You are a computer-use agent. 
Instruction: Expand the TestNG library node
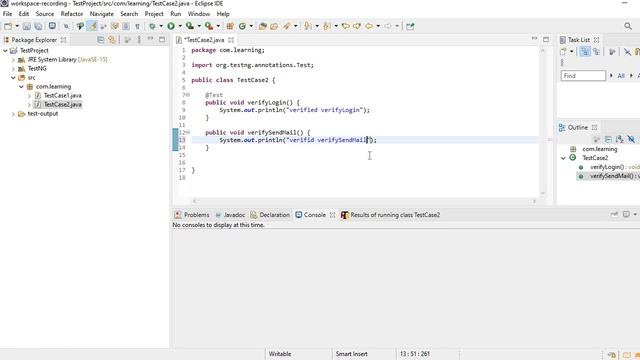(13, 69)
